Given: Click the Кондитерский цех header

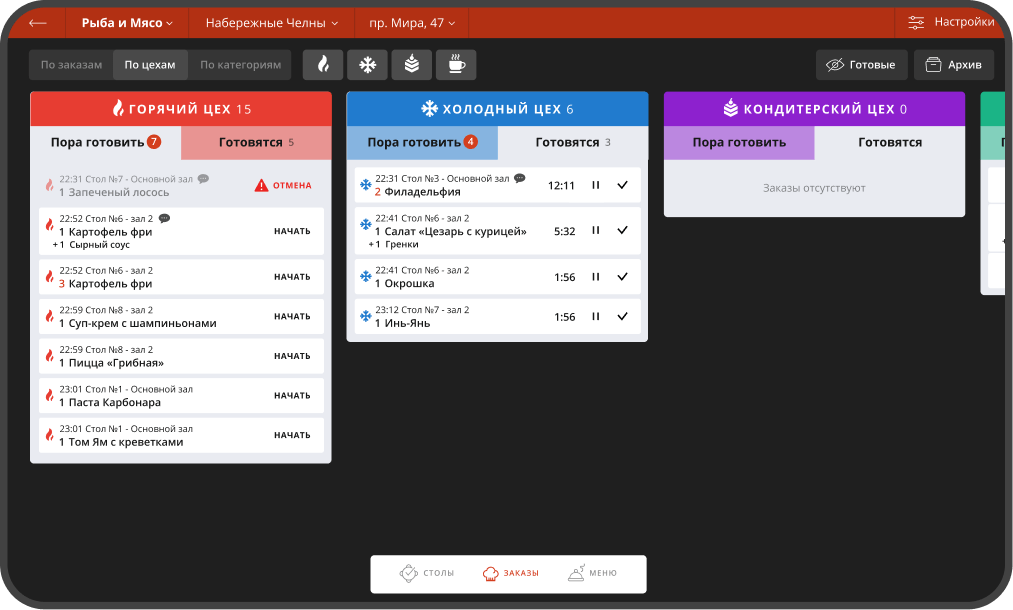Looking at the screenshot, I should pos(815,109).
